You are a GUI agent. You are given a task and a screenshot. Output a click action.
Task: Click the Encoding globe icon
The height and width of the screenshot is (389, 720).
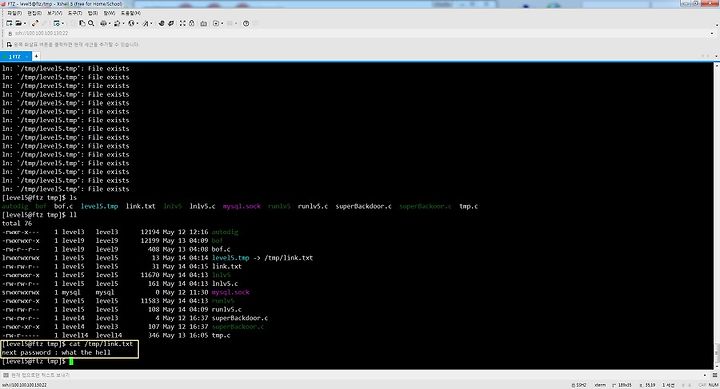point(131,23)
